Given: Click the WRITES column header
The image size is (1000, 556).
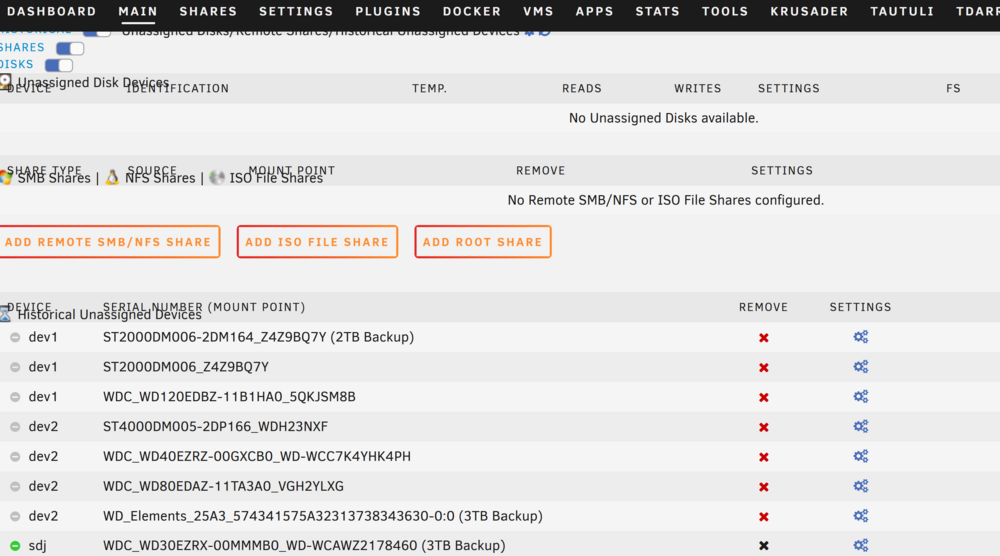Looking at the screenshot, I should [x=698, y=89].
